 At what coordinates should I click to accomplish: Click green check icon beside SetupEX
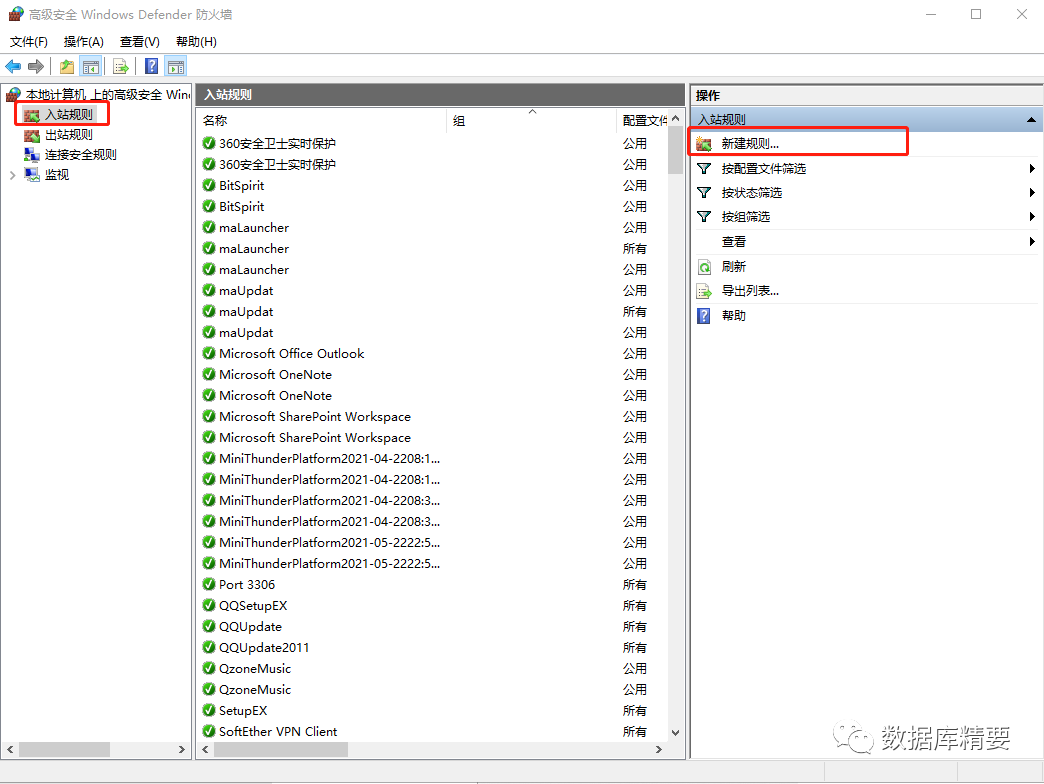[209, 710]
